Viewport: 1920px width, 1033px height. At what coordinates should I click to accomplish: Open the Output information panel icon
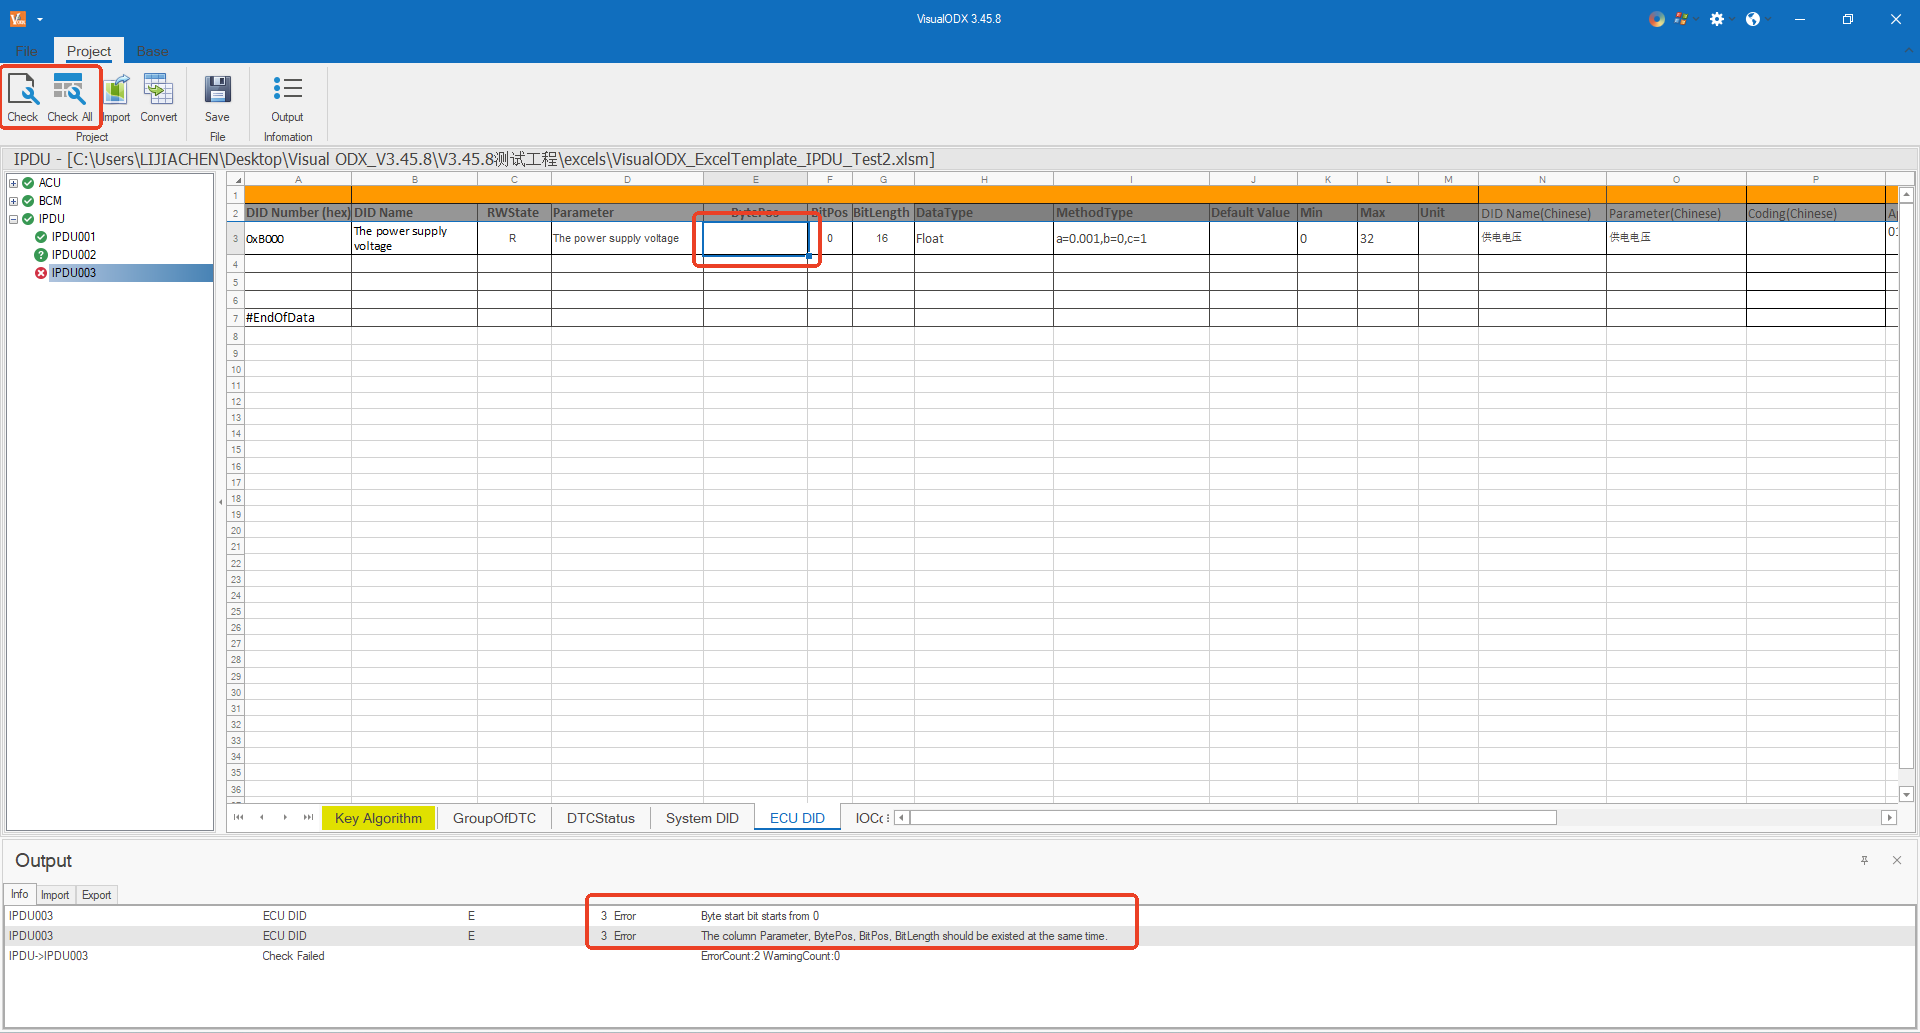tap(287, 98)
